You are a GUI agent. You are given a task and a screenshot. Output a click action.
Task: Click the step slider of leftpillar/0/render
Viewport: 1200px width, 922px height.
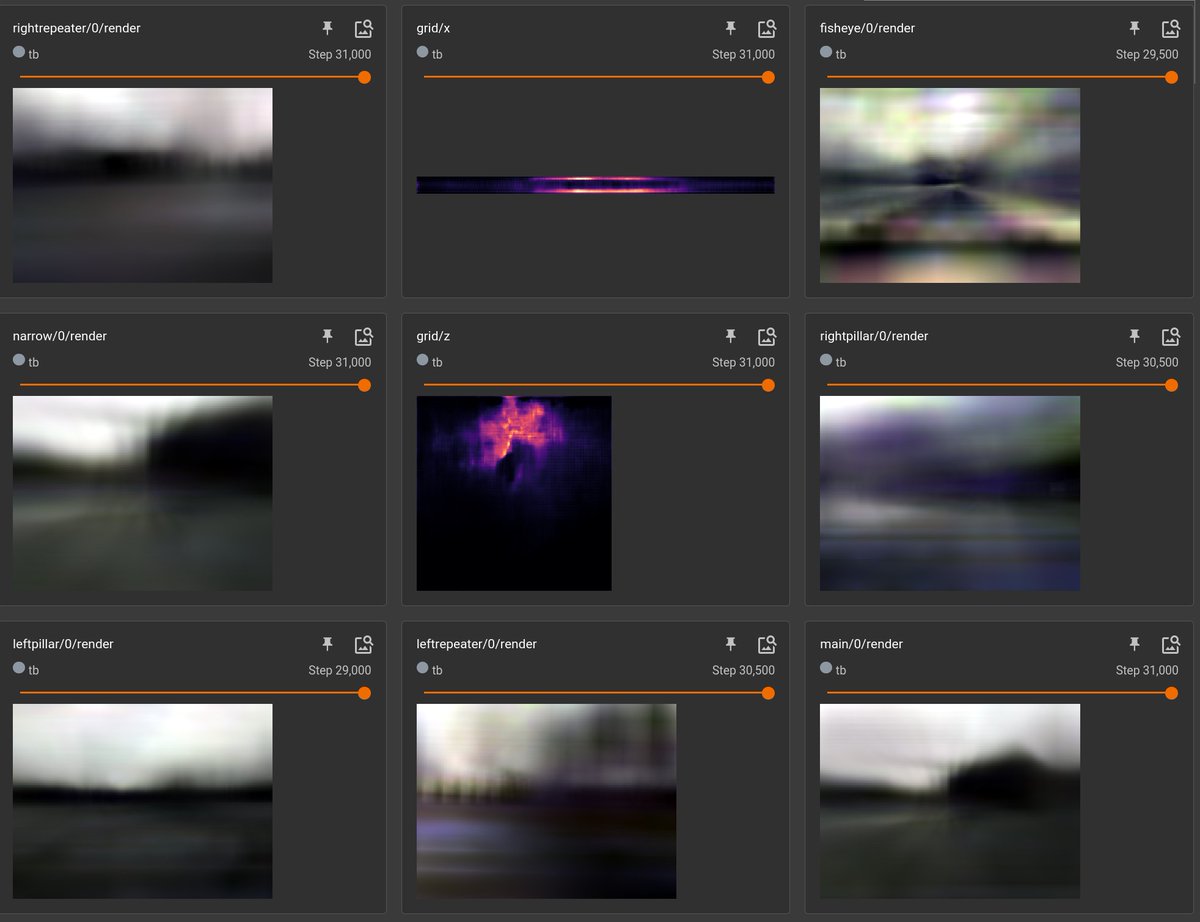pos(195,693)
